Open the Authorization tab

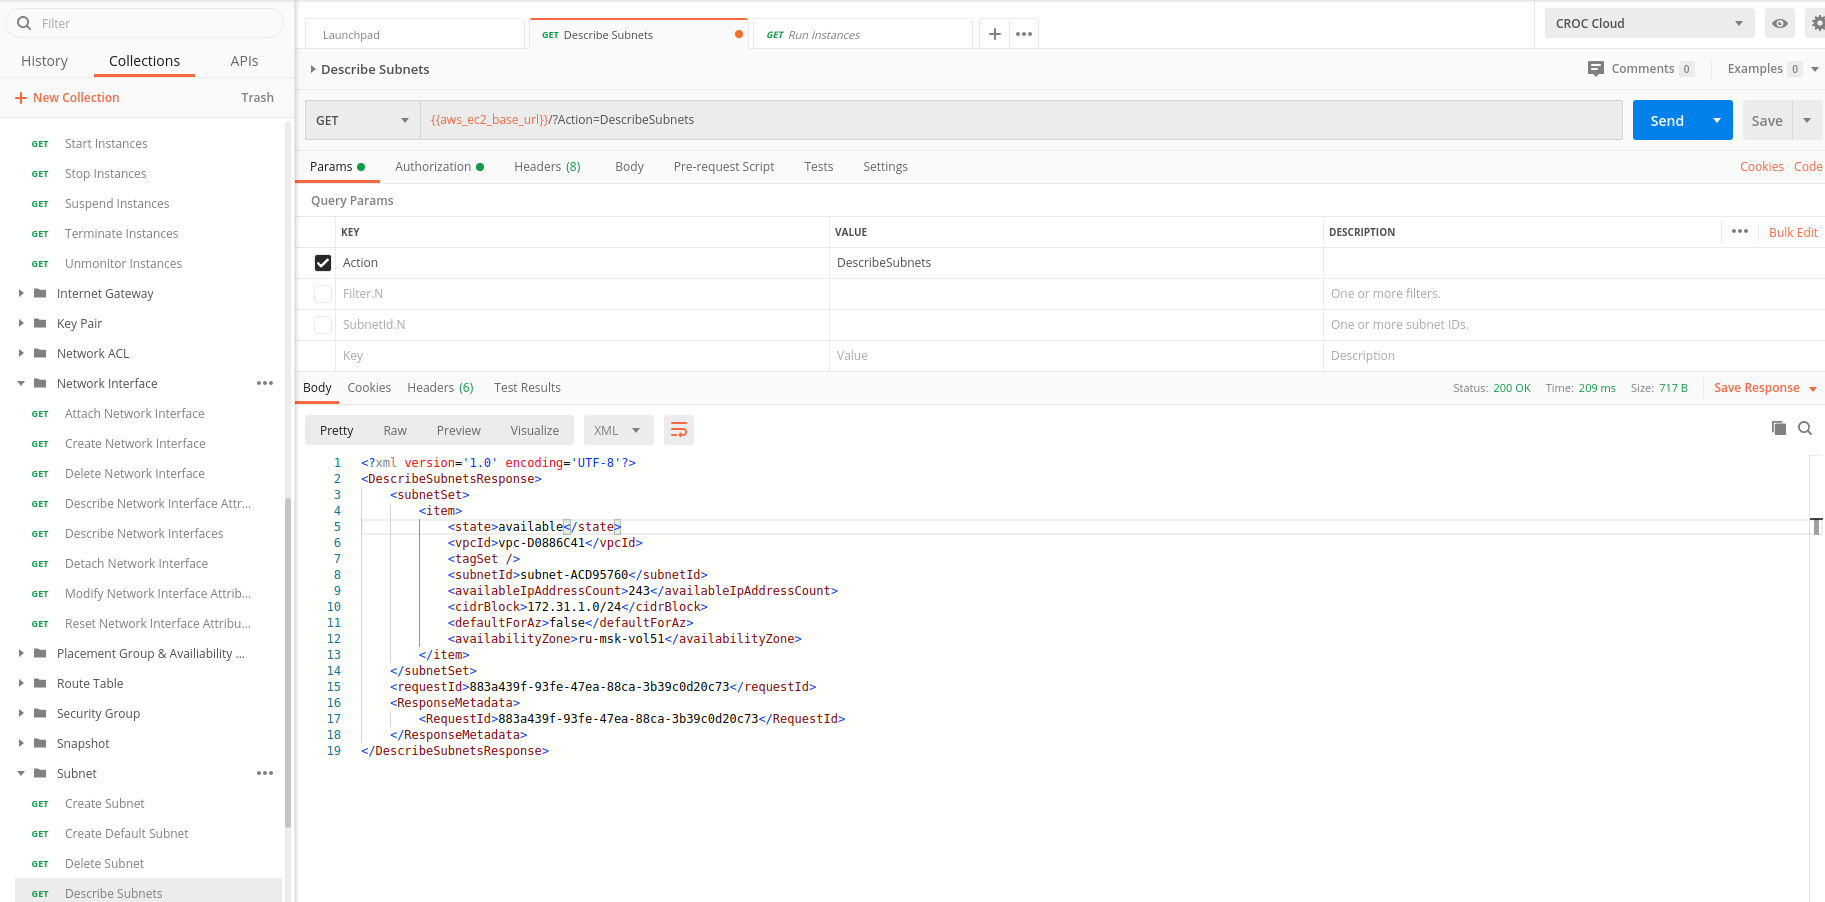439,167
